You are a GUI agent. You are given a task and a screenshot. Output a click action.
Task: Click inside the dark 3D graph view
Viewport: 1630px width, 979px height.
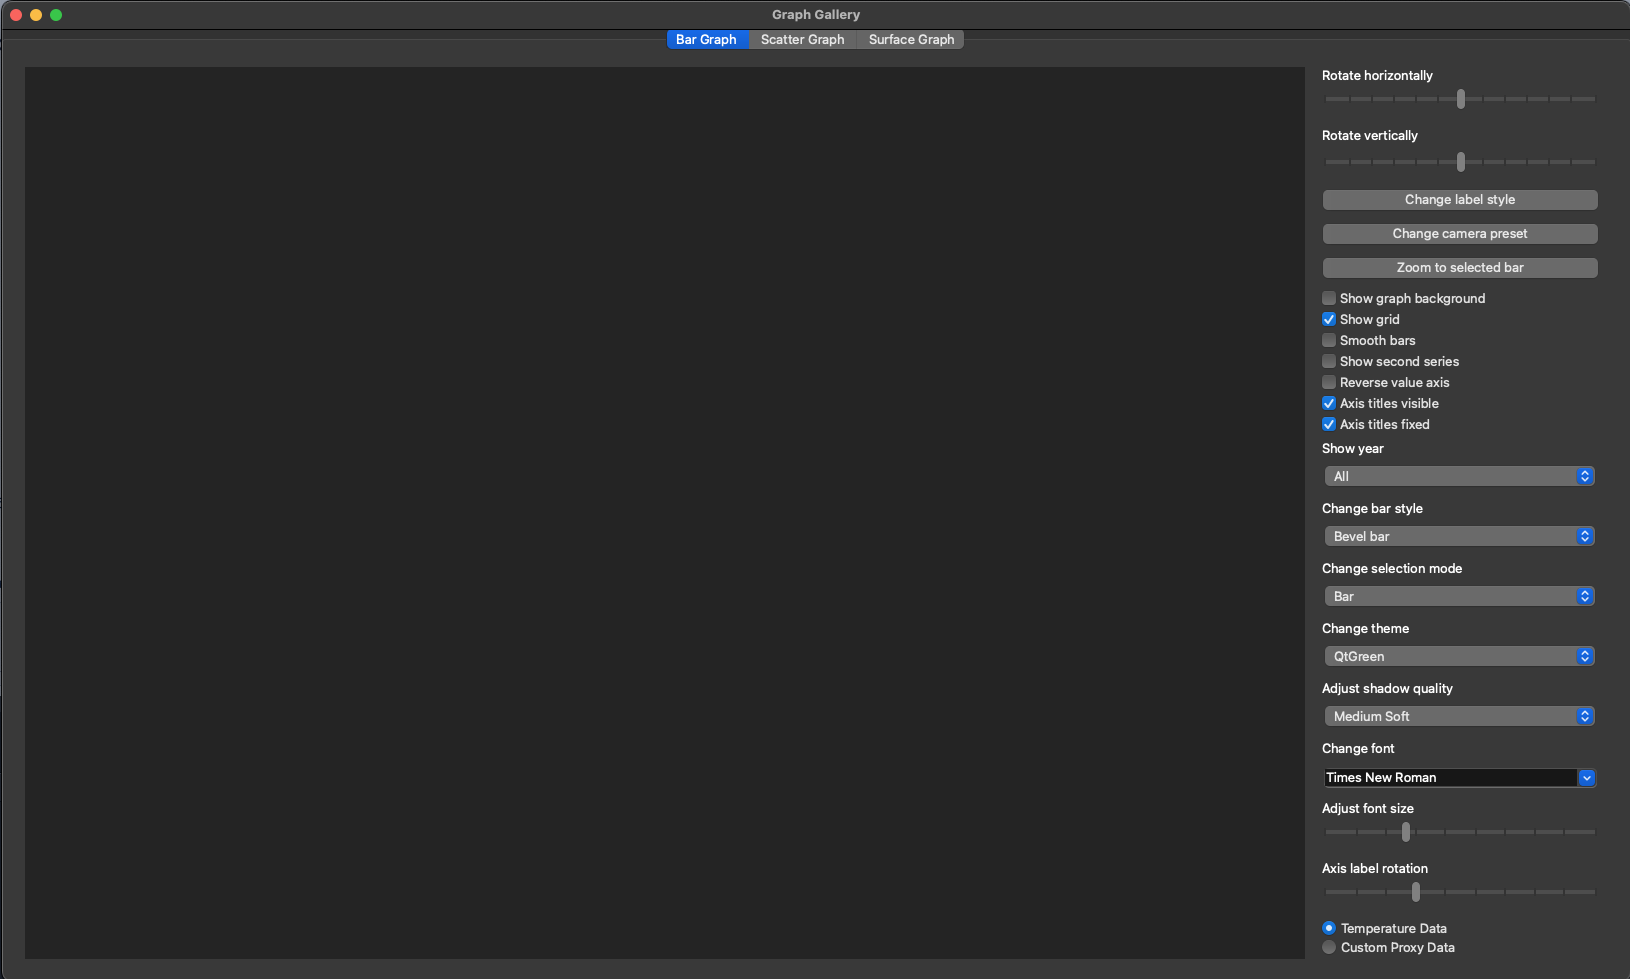(x=665, y=513)
